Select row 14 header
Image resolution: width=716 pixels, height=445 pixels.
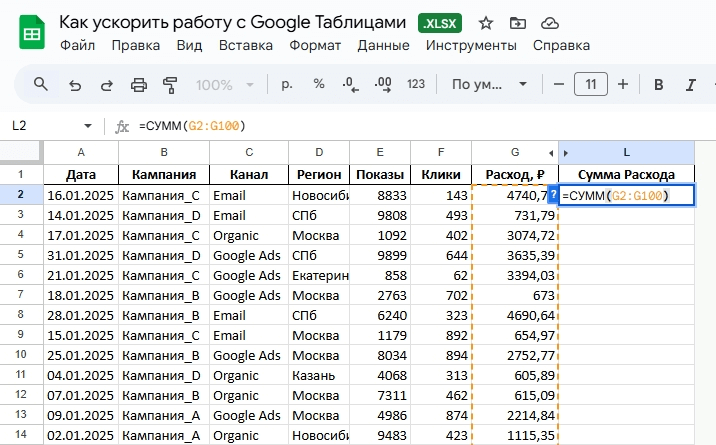pyautogui.click(x=21, y=435)
